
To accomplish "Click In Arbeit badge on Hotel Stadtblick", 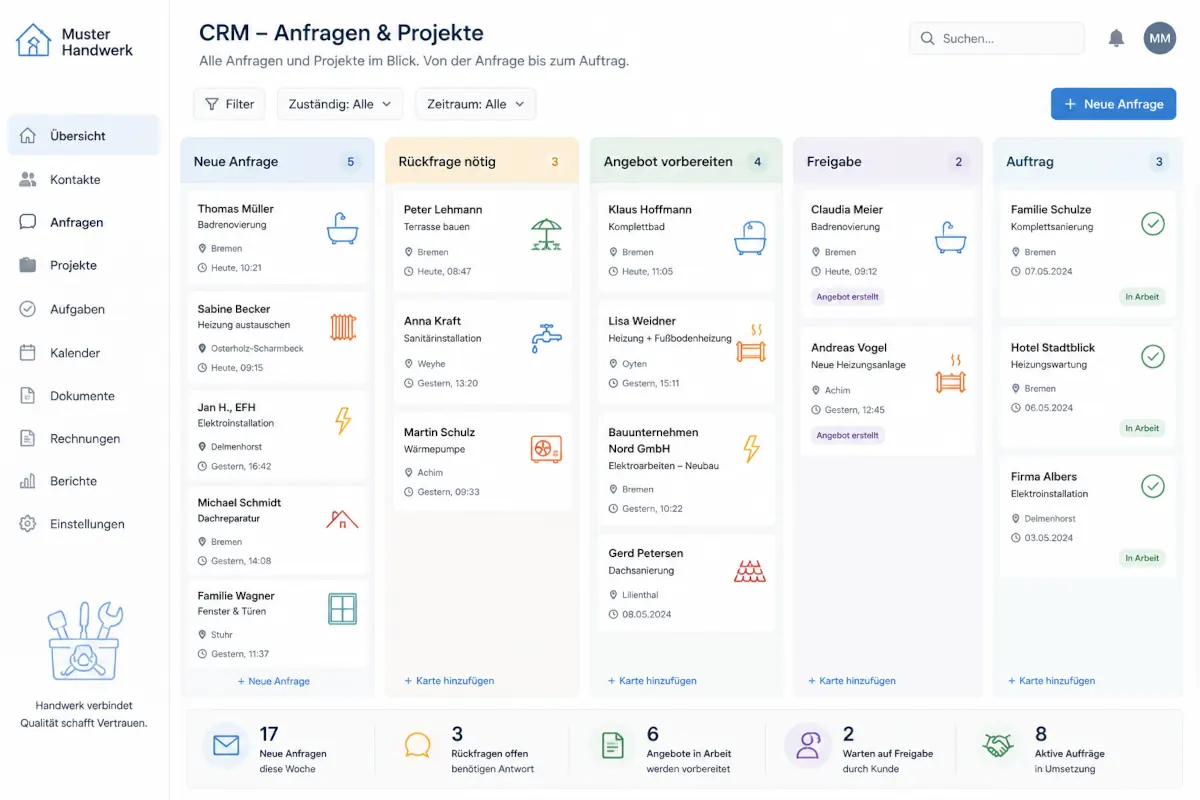I will coord(1142,428).
